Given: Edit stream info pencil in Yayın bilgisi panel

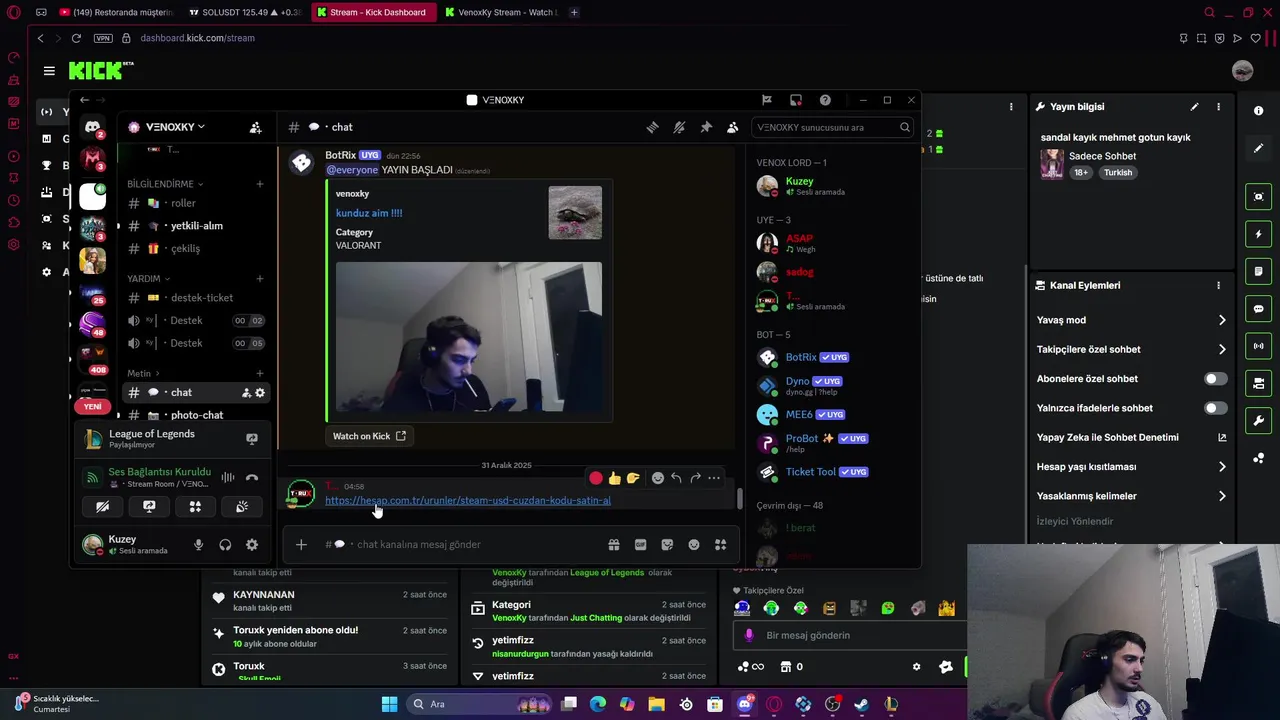Looking at the screenshot, I should click(1194, 107).
